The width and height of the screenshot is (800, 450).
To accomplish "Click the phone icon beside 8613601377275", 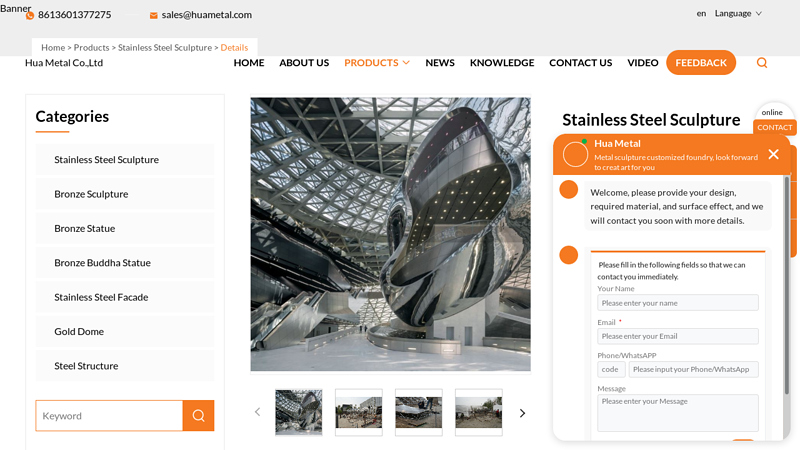I will [30, 15].
